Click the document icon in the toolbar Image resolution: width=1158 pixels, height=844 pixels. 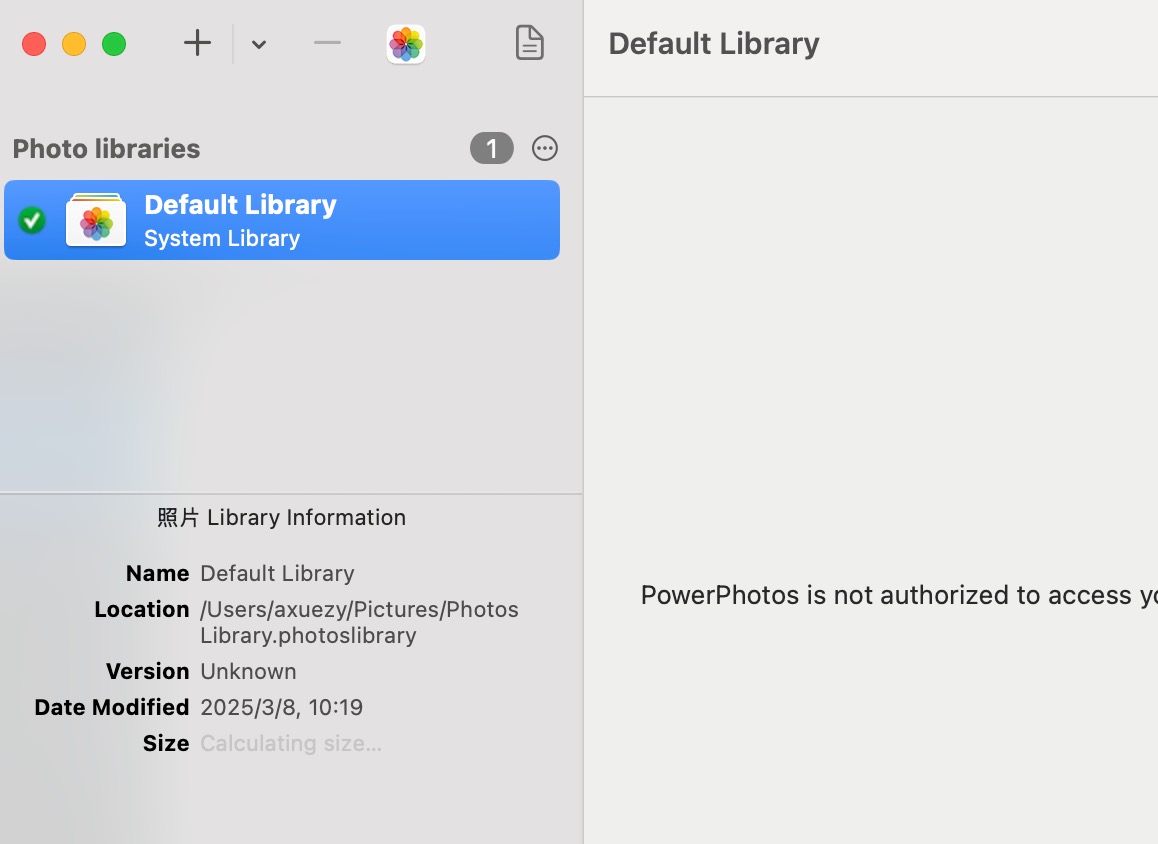coord(530,43)
